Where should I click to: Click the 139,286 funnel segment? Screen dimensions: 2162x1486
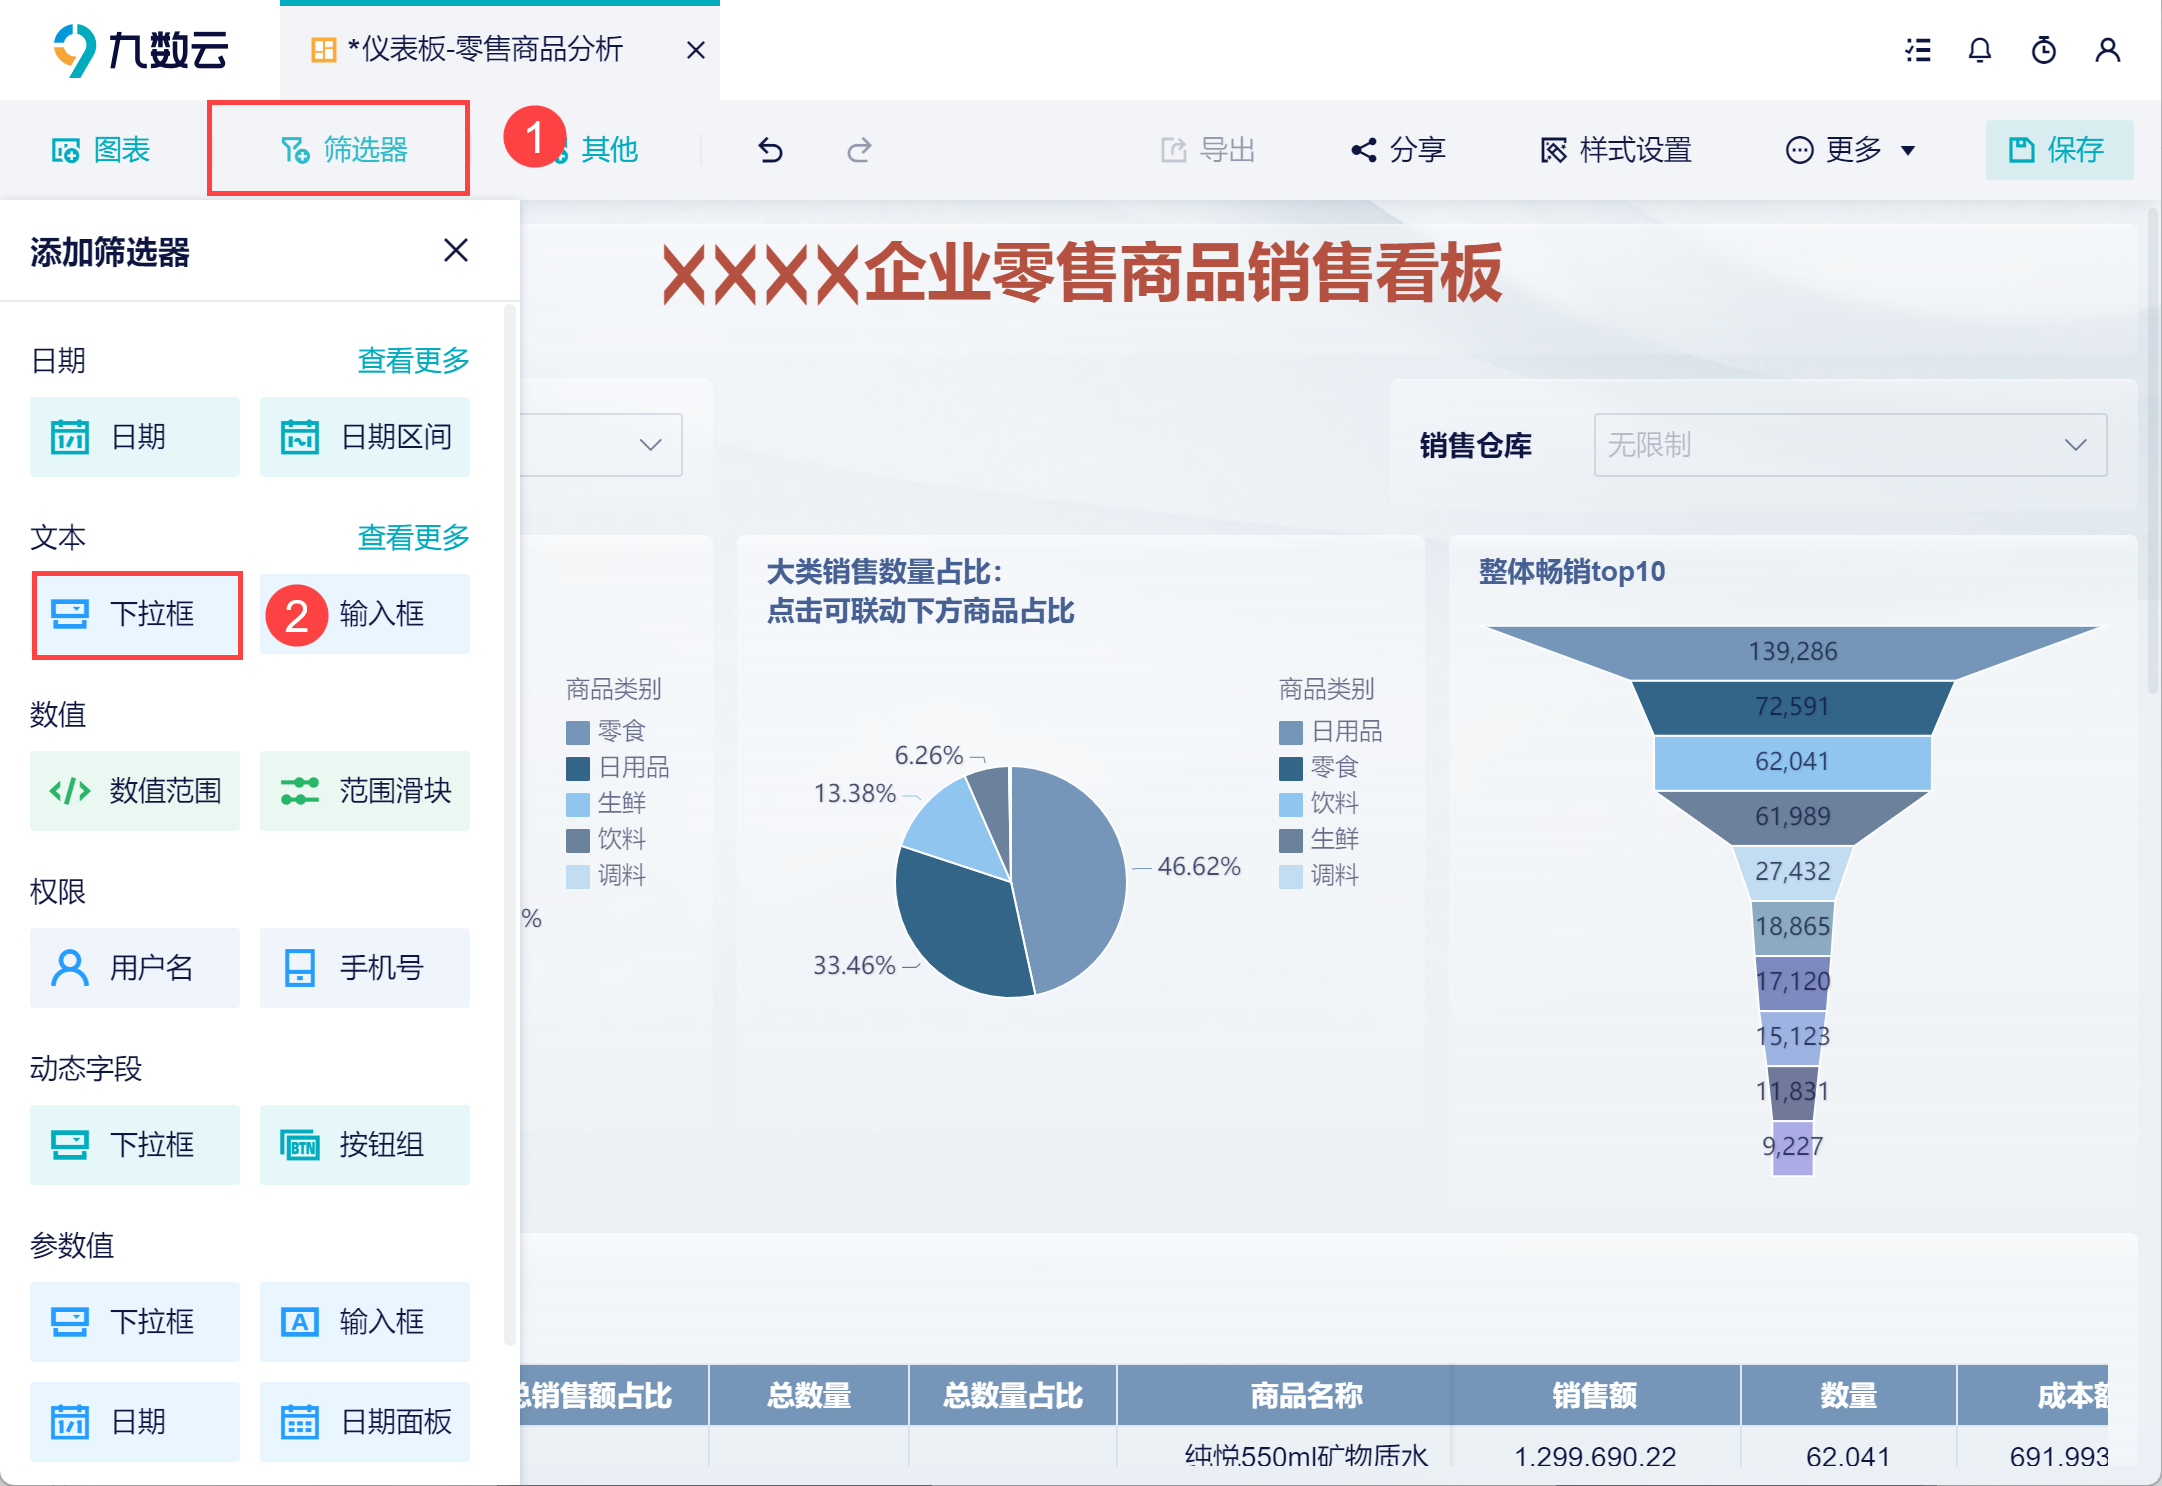point(1793,652)
